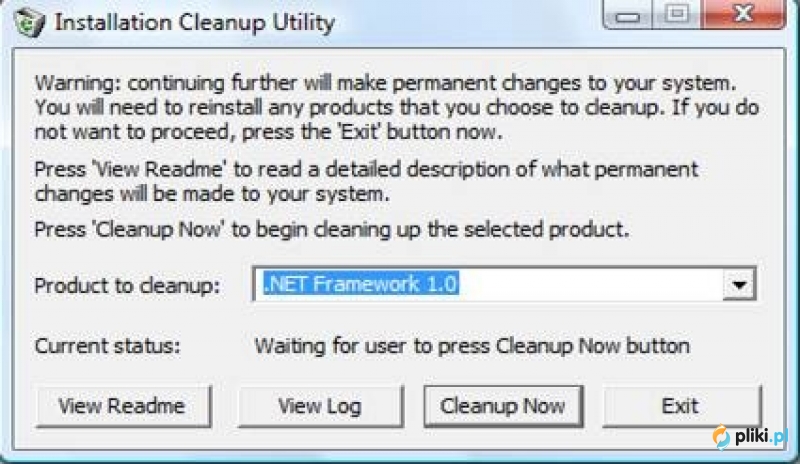Screen dimensions: 800x464
Task: Expand the Product to cleanup dropdown arrow
Action: (739, 284)
